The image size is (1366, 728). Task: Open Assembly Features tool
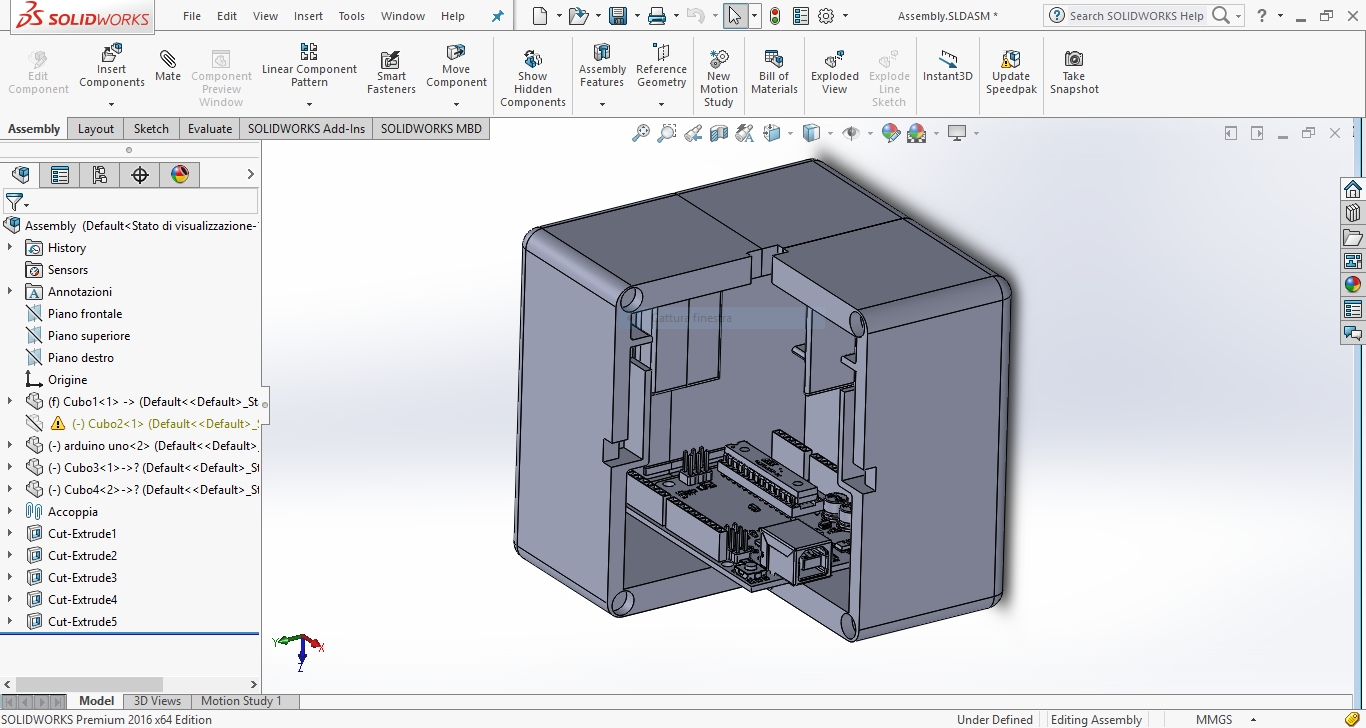[602, 64]
